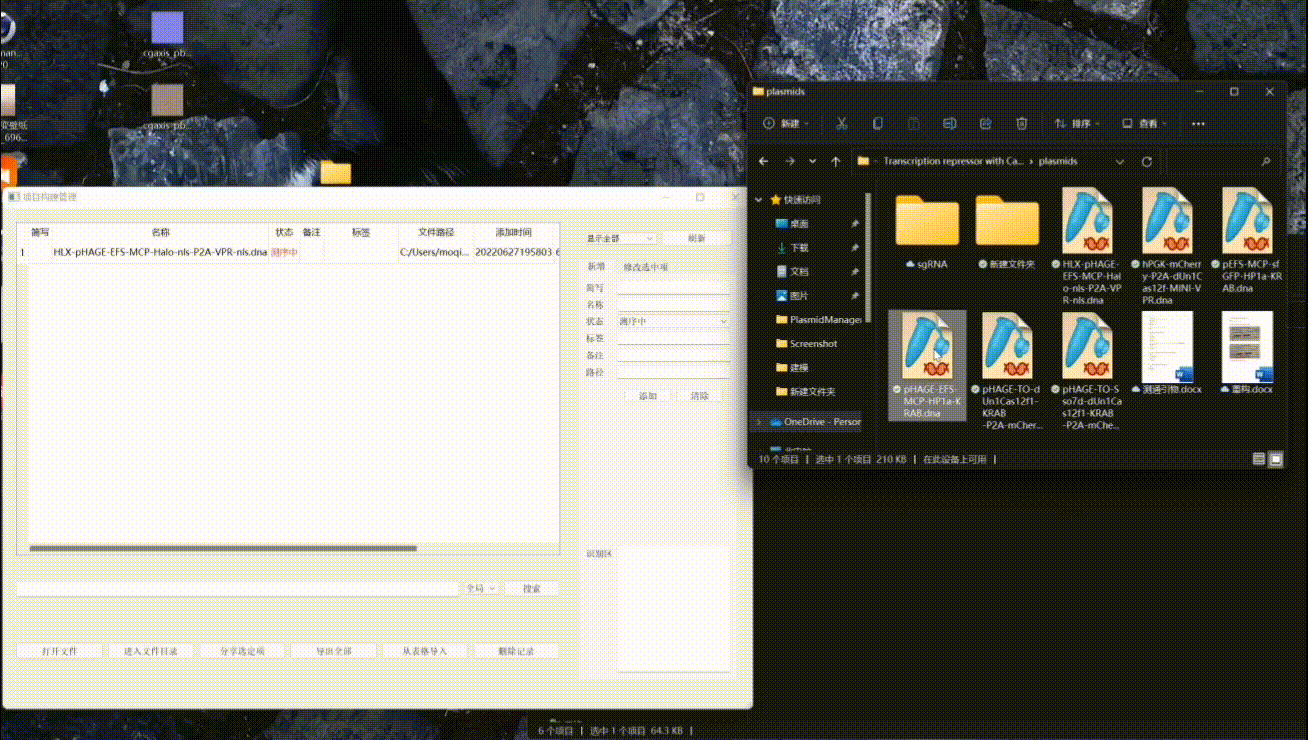
Task: Open the 新建文件夹 folder in file pane
Action: [x=1007, y=231]
